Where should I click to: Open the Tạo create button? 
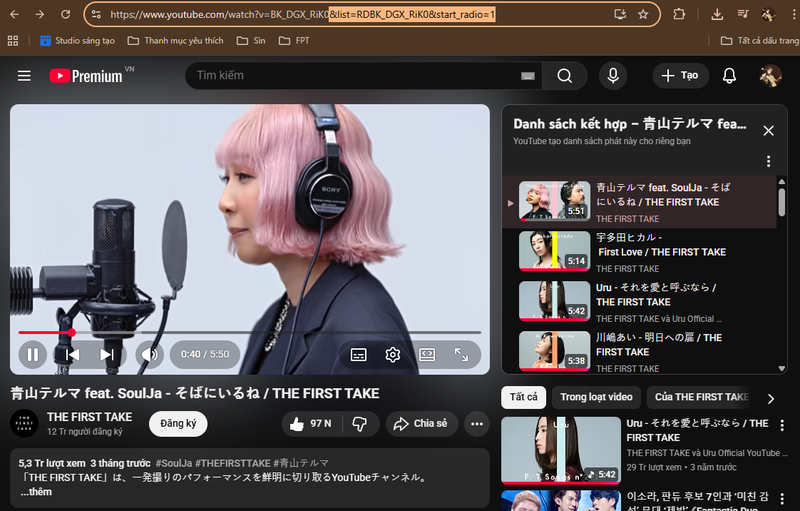681,75
